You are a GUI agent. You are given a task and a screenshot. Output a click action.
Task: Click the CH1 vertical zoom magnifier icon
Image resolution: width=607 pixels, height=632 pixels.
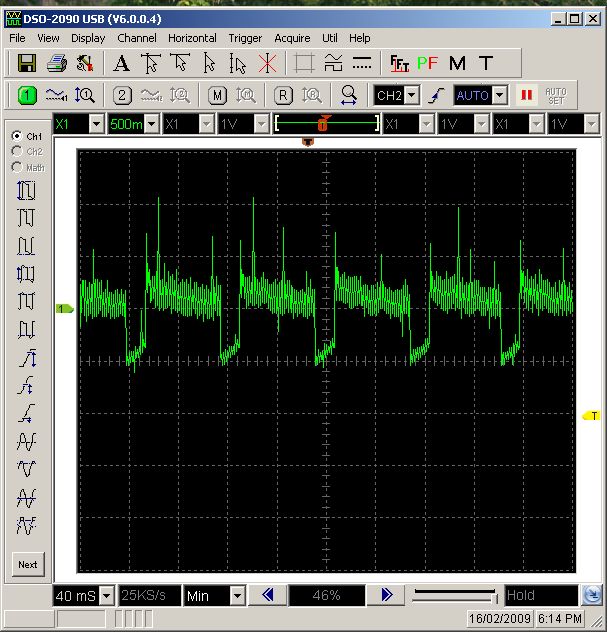point(85,96)
